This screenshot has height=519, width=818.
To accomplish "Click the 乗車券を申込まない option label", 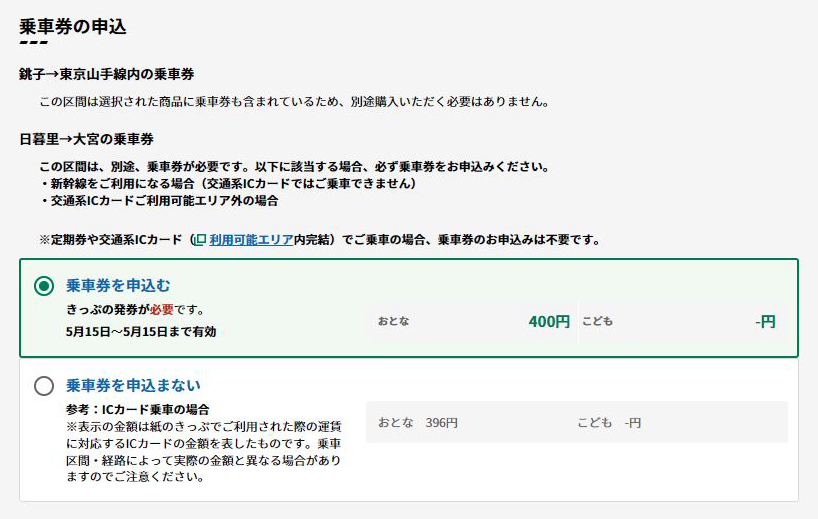I will [x=133, y=385].
